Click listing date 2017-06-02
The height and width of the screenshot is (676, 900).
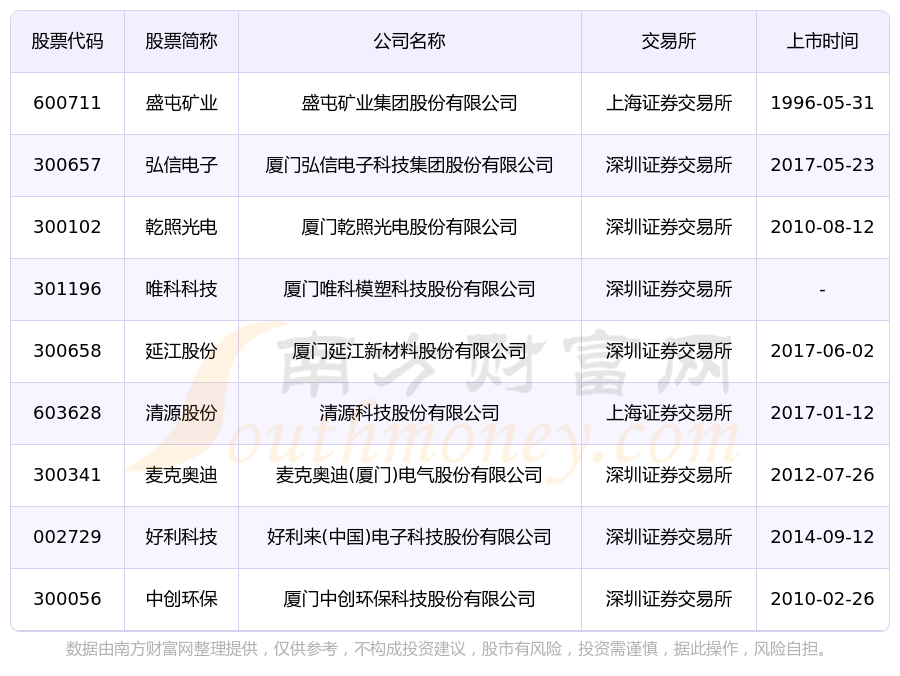pyautogui.click(x=823, y=351)
